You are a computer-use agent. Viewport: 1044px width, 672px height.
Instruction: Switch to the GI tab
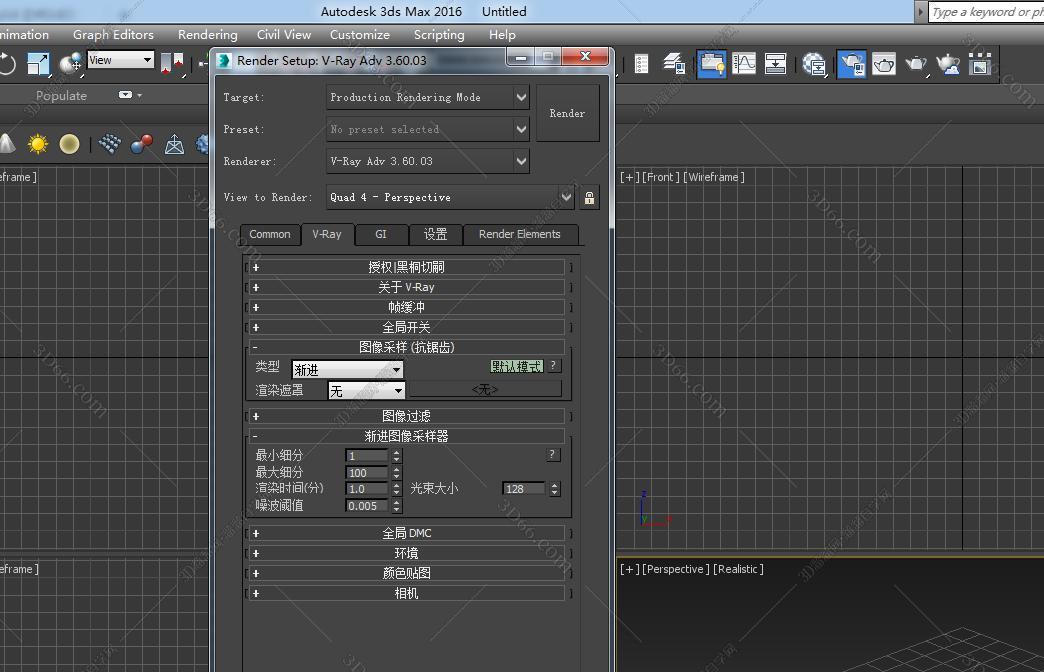(x=381, y=234)
